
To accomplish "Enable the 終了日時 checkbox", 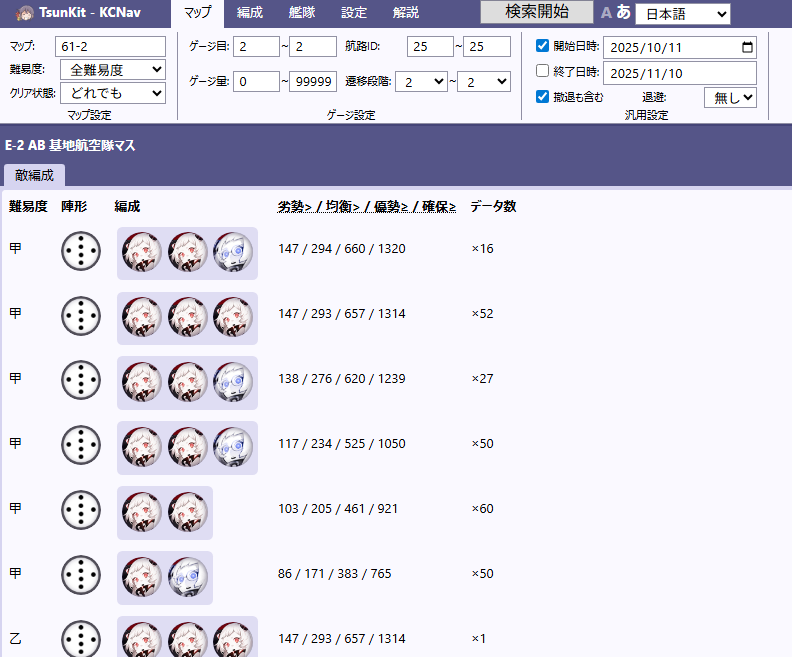I will [542, 71].
